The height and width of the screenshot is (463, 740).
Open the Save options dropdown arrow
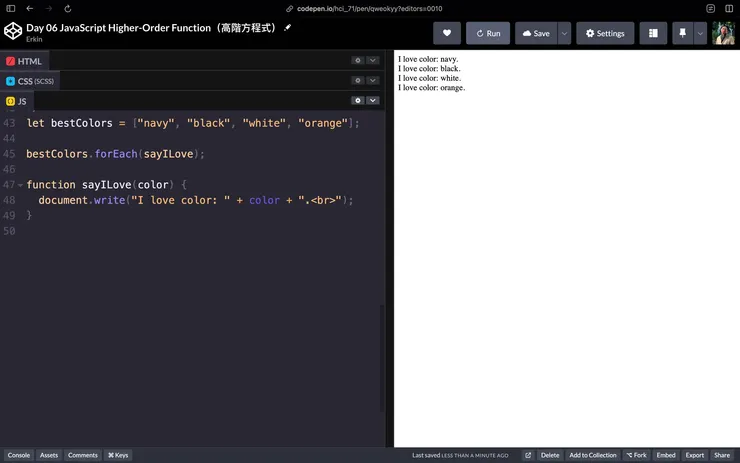click(x=564, y=33)
